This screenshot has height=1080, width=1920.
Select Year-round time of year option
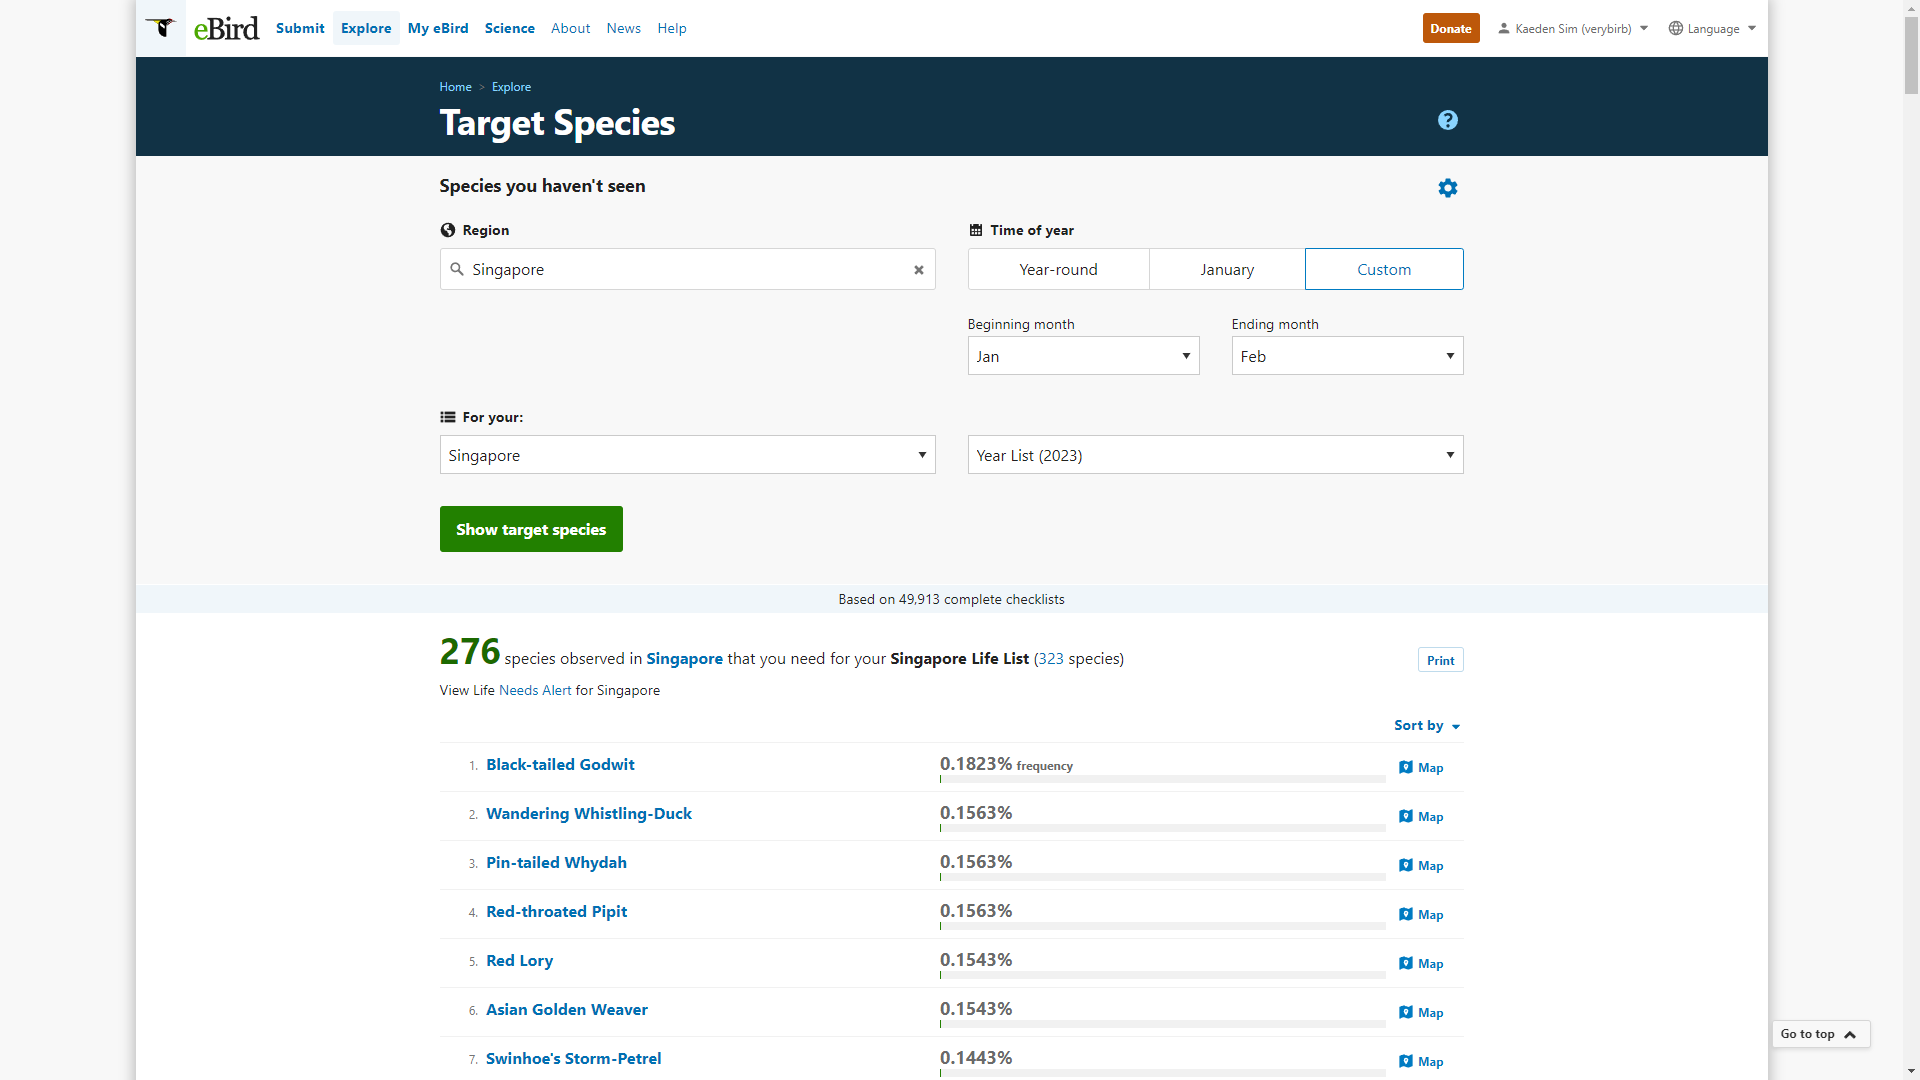coord(1058,270)
